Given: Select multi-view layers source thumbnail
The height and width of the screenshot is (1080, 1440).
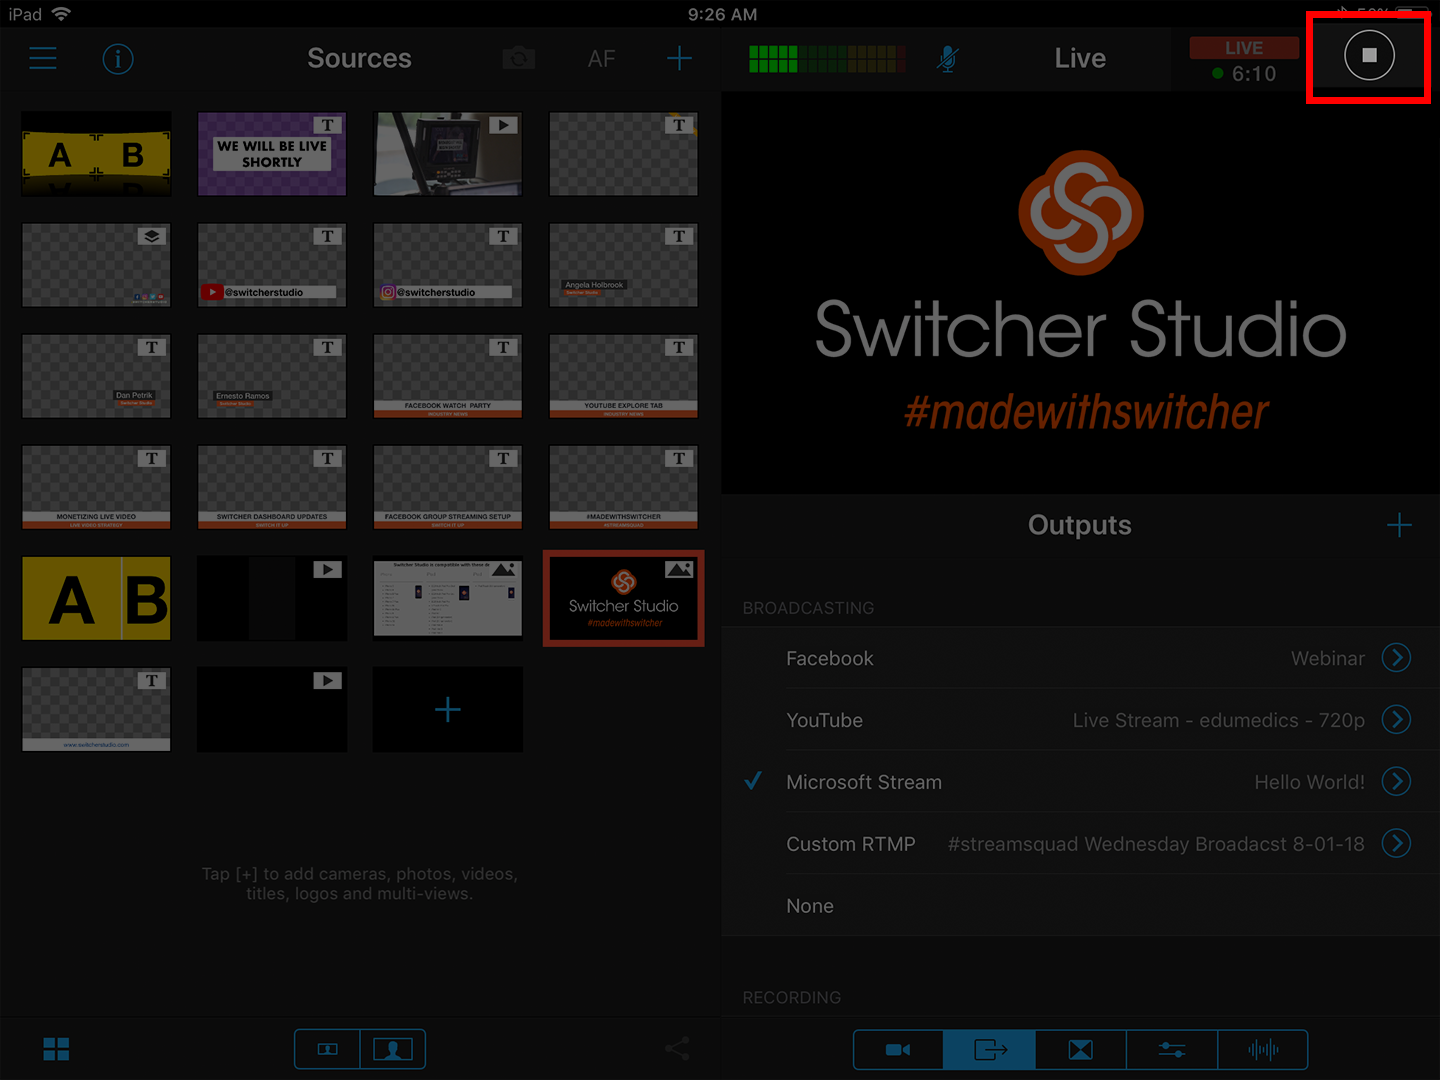Looking at the screenshot, I should tap(96, 265).
